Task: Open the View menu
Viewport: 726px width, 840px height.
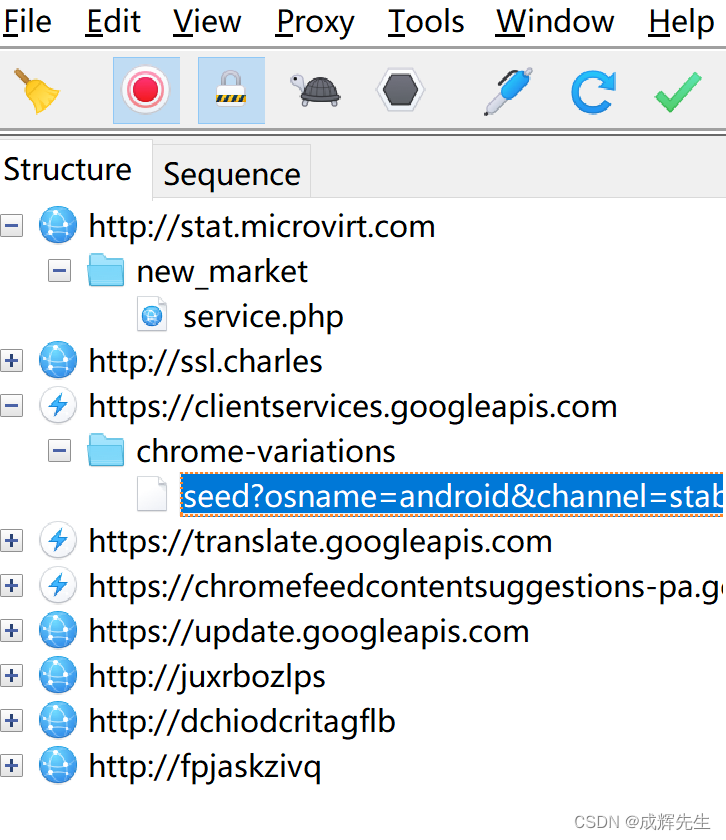Action: pyautogui.click(x=207, y=22)
